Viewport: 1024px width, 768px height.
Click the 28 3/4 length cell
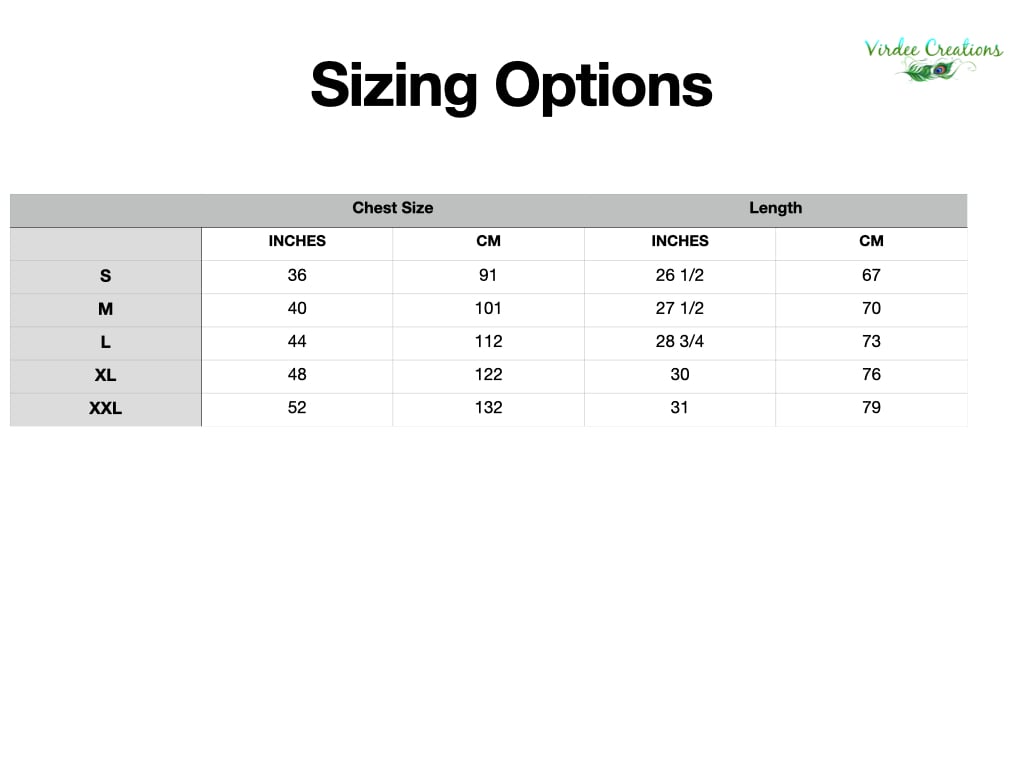pos(680,341)
